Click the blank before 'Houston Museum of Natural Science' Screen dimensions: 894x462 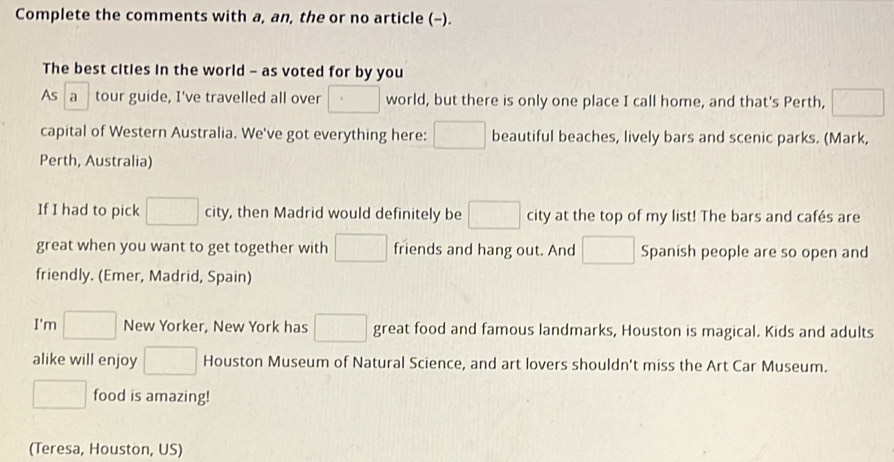coord(170,360)
